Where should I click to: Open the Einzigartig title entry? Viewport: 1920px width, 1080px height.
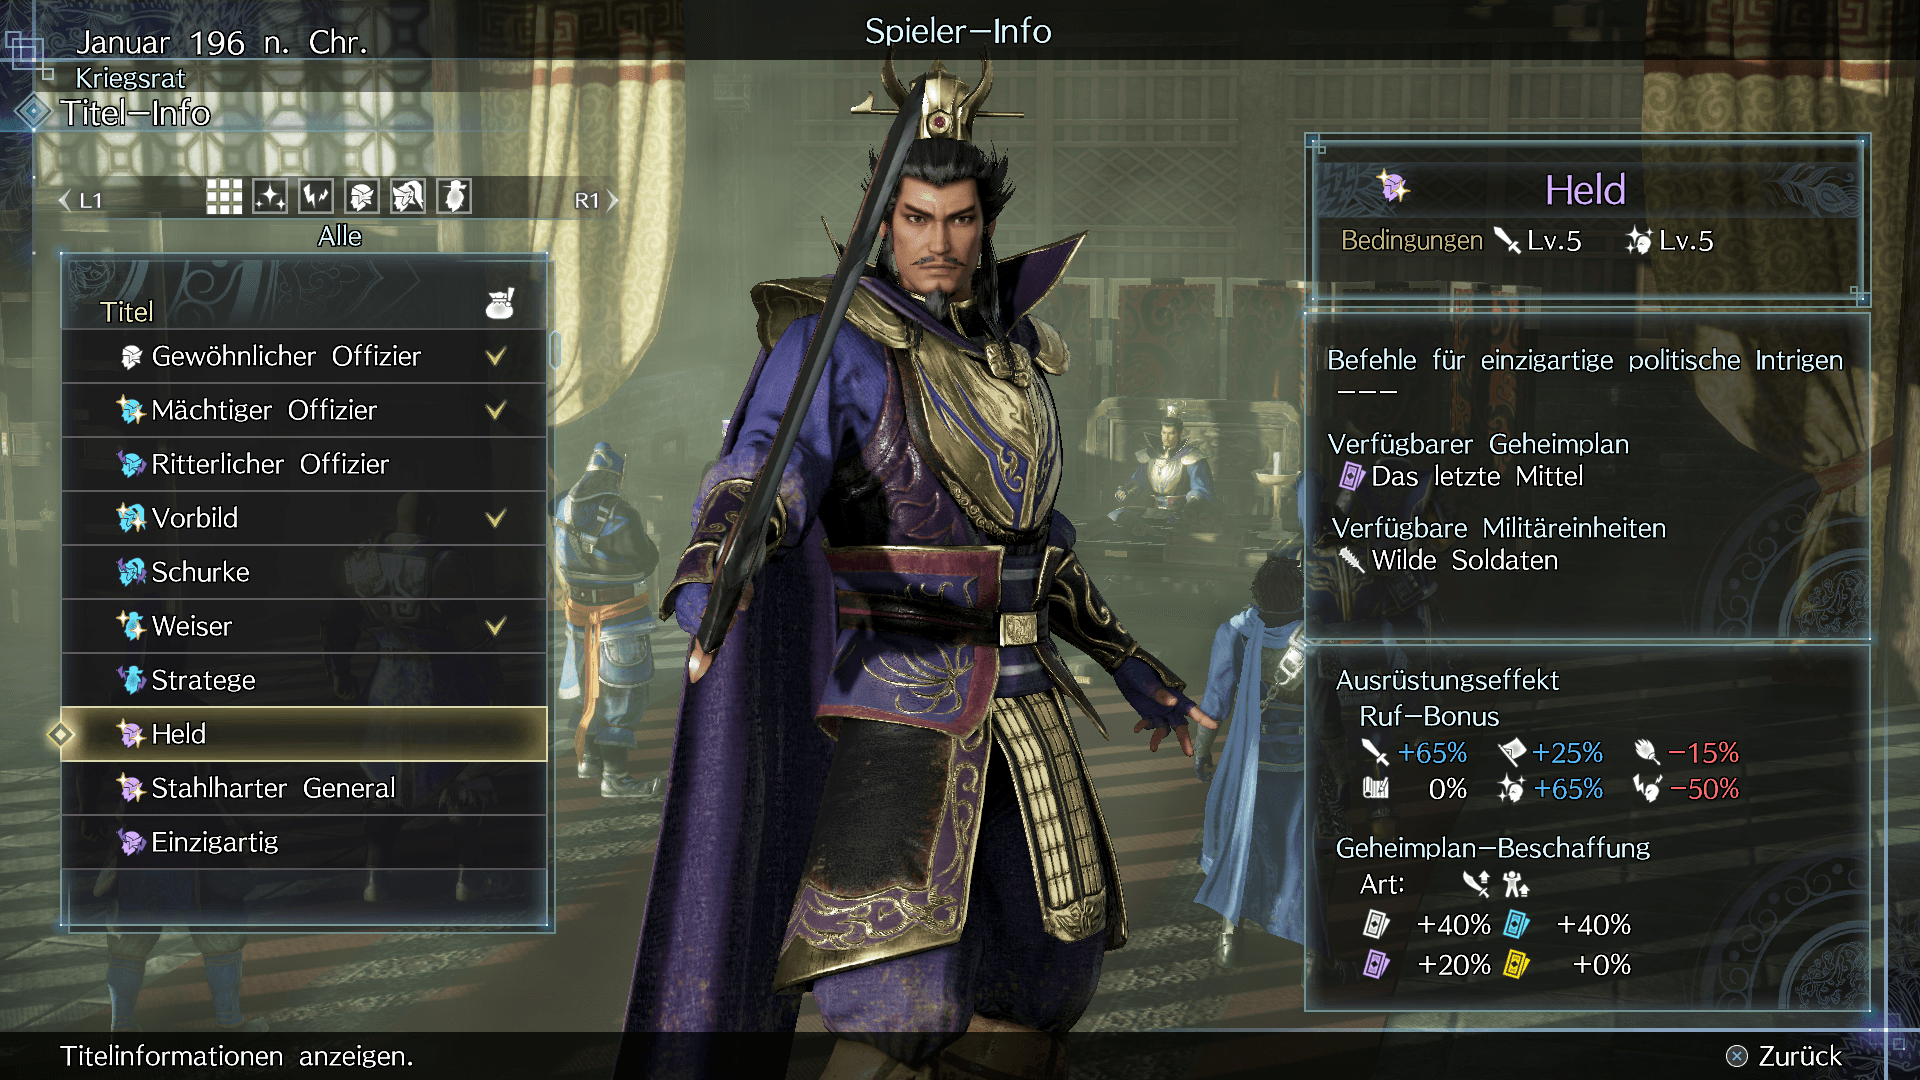(x=304, y=842)
